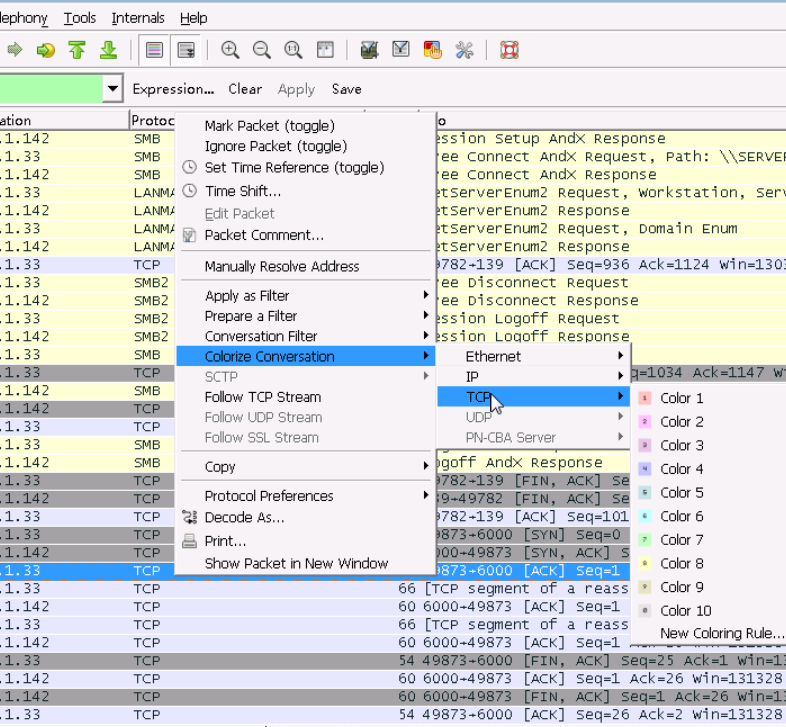The width and height of the screenshot is (786, 727).
Task: Toggle auto scroll in live capture
Action: [x=185, y=50]
